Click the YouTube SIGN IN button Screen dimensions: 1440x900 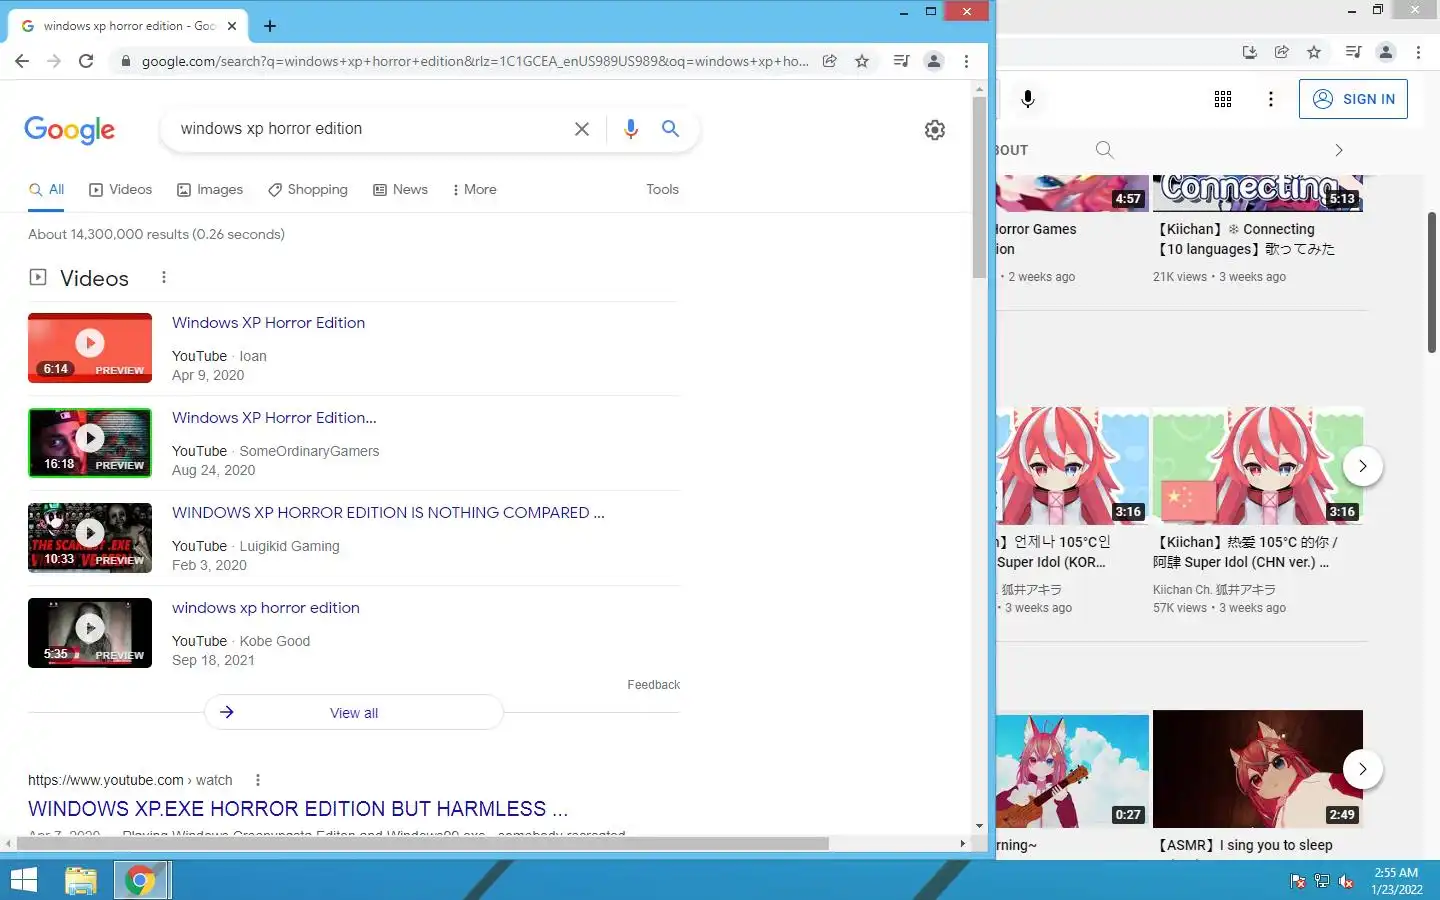click(1353, 99)
